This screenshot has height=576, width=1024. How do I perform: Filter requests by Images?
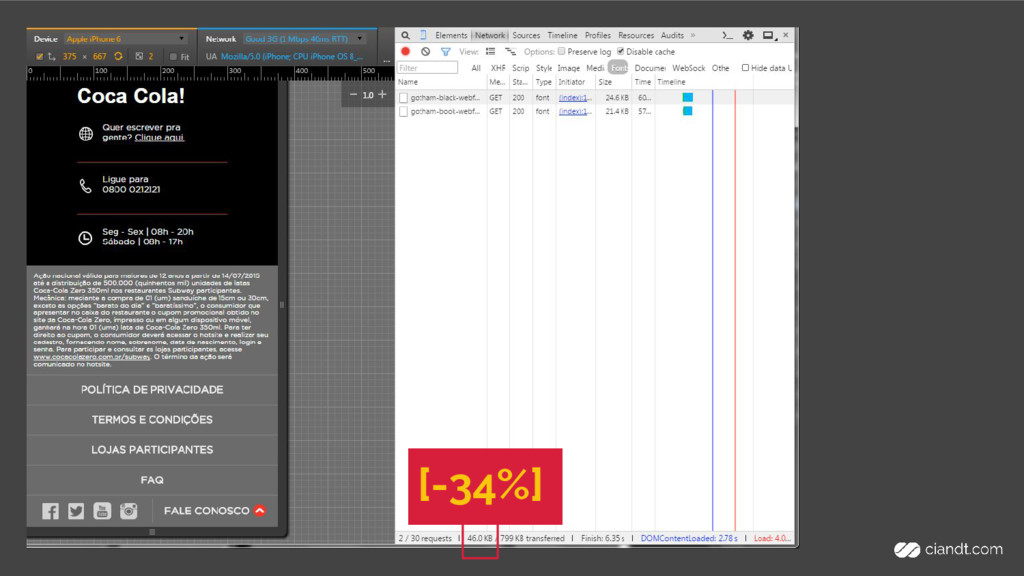[568, 68]
